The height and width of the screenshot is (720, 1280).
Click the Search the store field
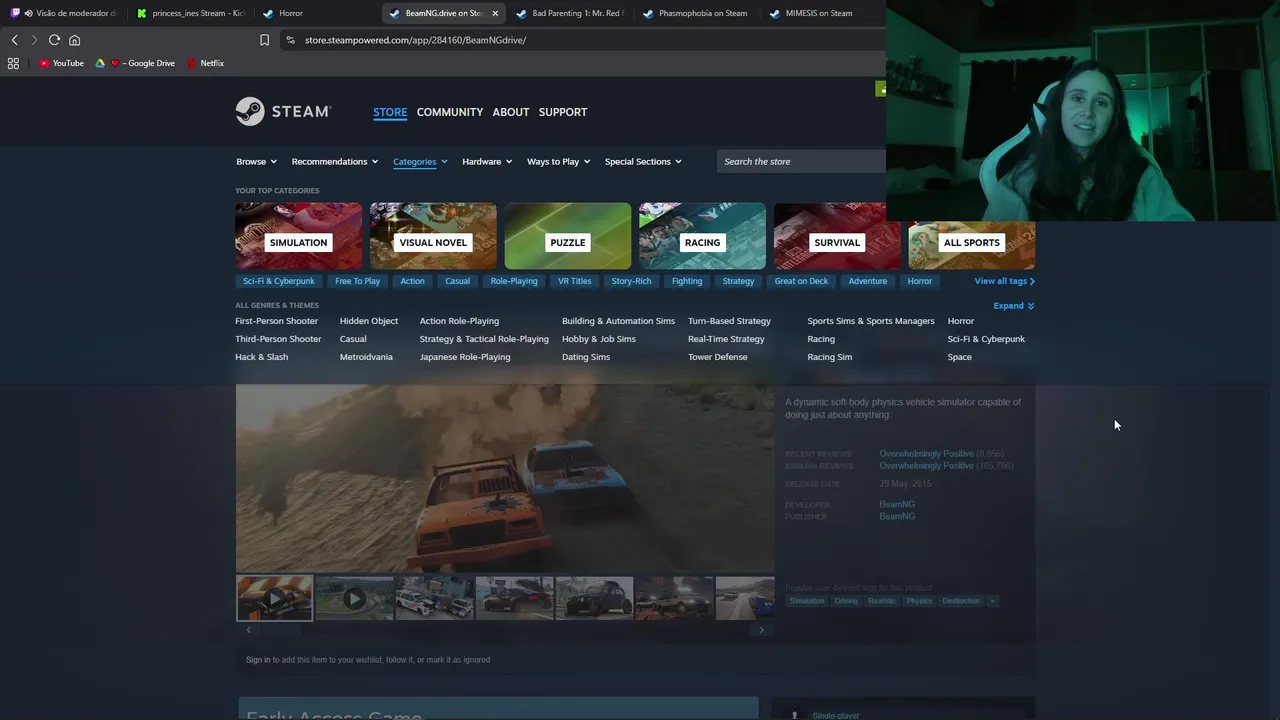(x=802, y=161)
